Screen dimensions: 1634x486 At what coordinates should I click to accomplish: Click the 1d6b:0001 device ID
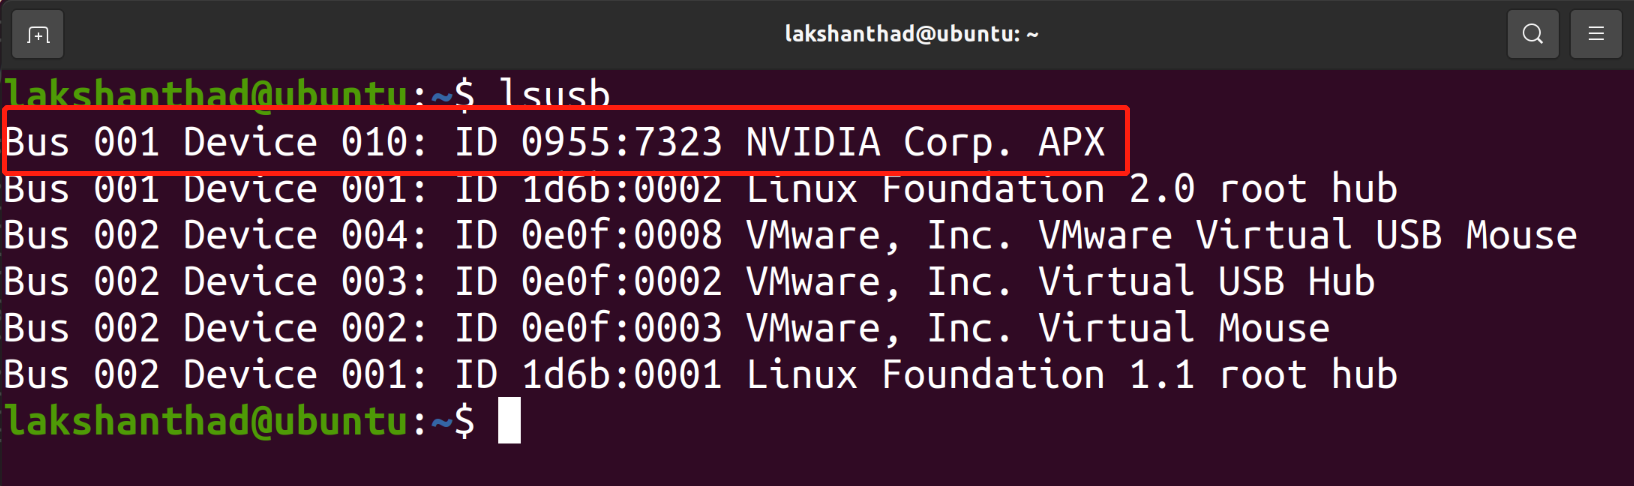(621, 374)
